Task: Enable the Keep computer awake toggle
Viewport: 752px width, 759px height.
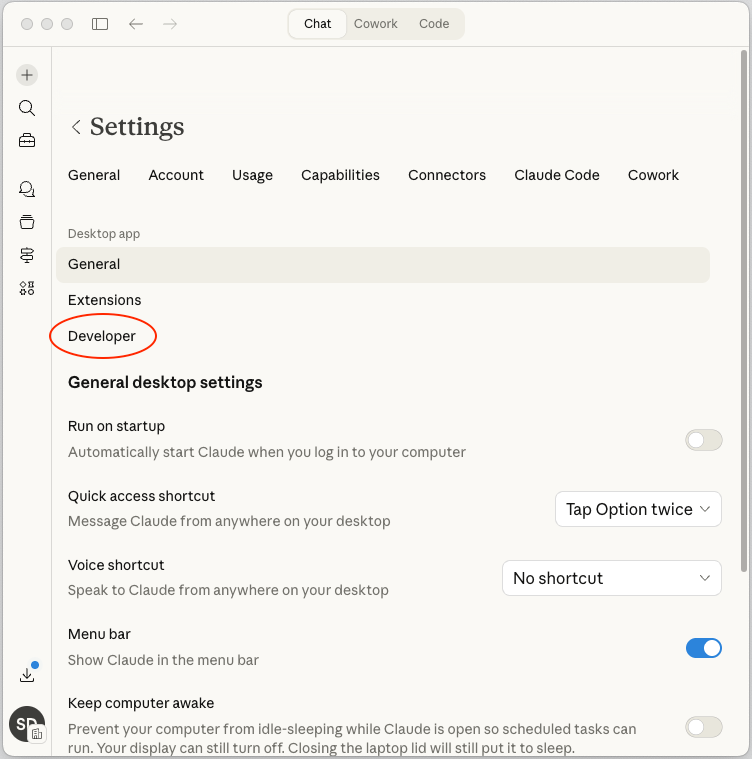Action: pos(703,727)
